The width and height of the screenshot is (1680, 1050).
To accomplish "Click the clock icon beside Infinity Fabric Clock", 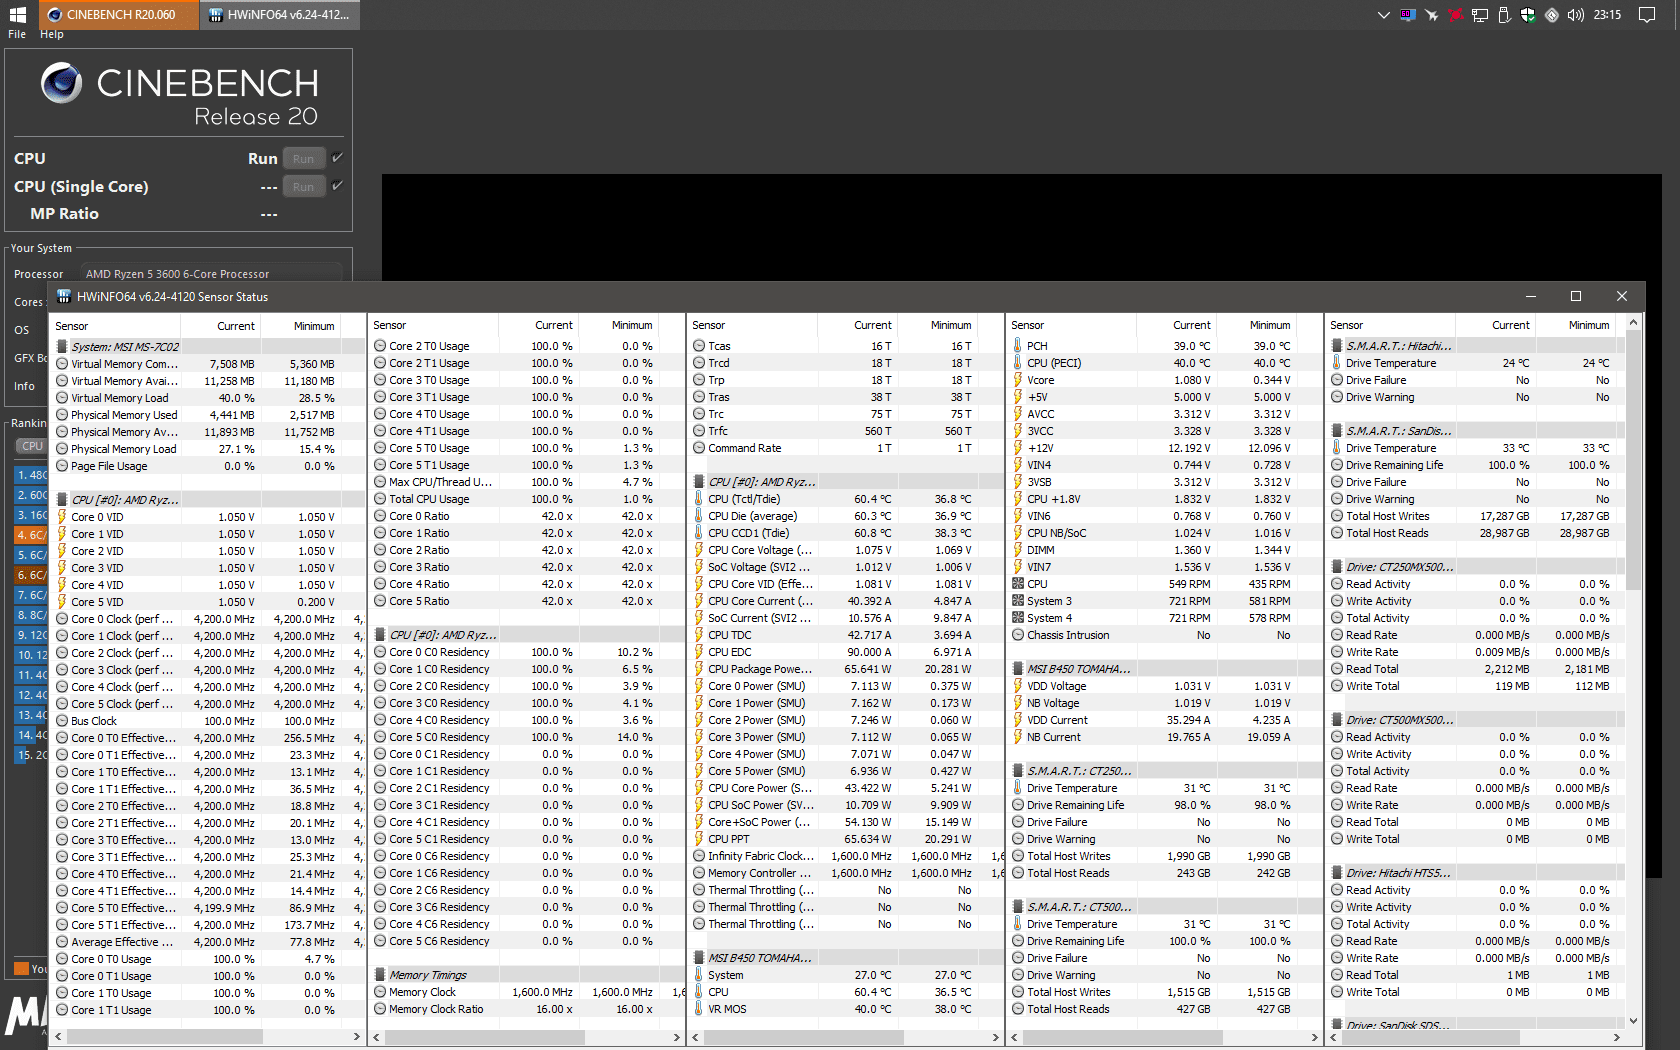I will tap(699, 856).
